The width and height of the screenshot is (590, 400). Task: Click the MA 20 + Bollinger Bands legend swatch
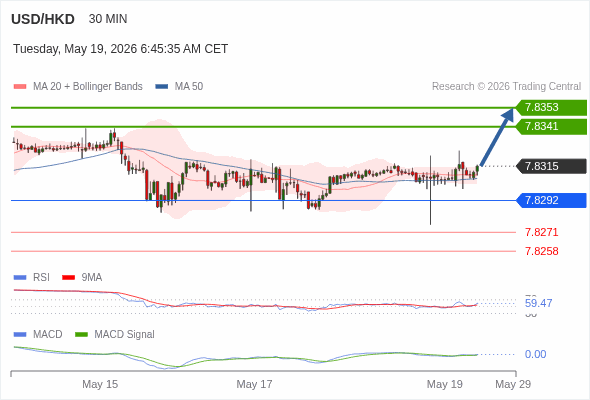(20, 87)
